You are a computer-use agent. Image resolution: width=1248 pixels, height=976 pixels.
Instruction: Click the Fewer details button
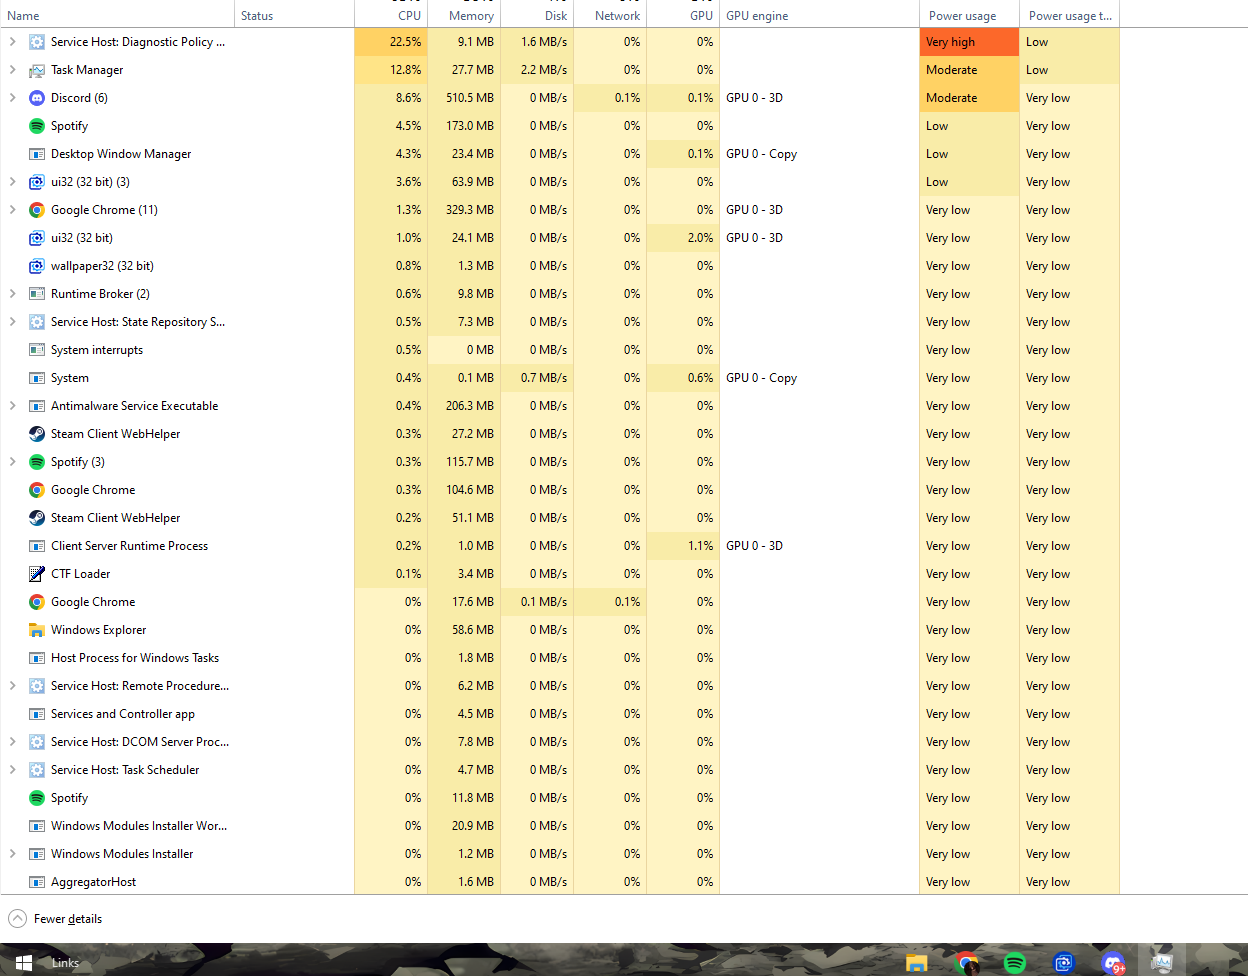(55, 919)
